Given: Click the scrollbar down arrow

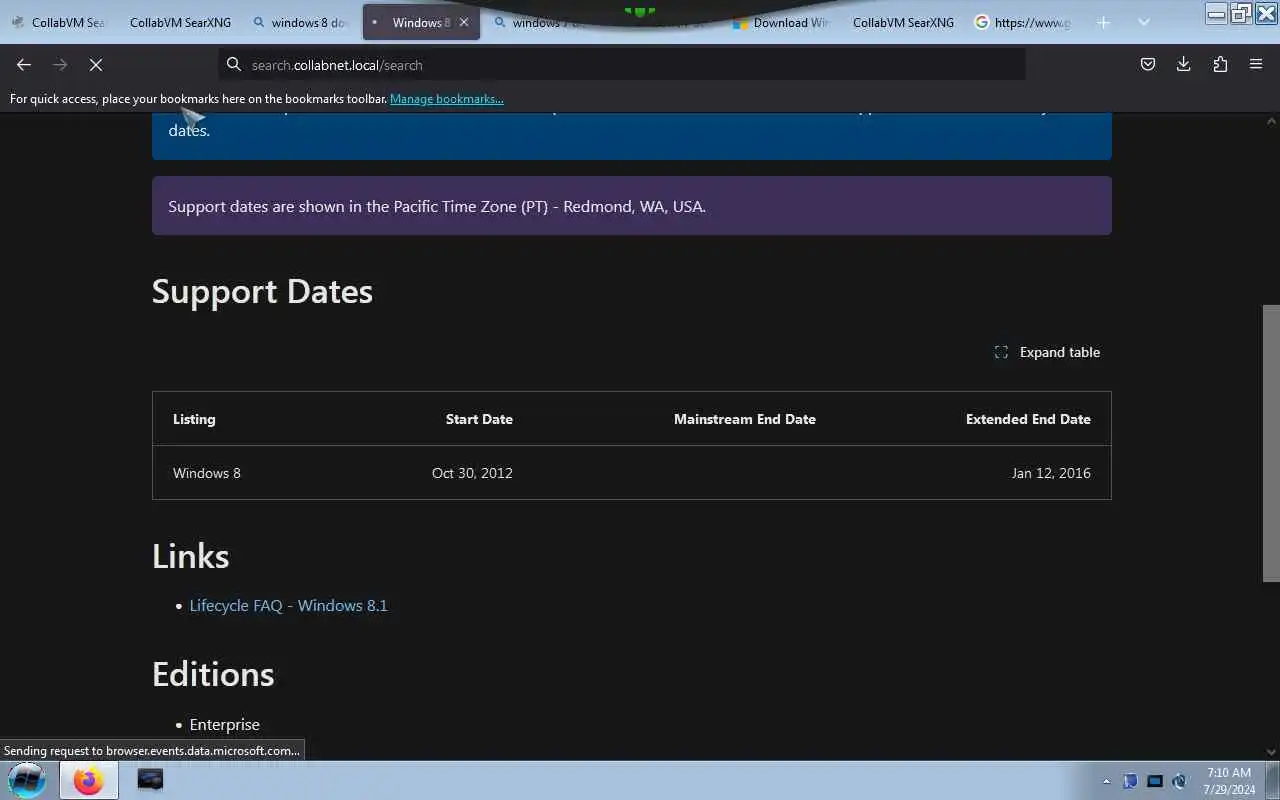Looking at the screenshot, I should 1271,752.
